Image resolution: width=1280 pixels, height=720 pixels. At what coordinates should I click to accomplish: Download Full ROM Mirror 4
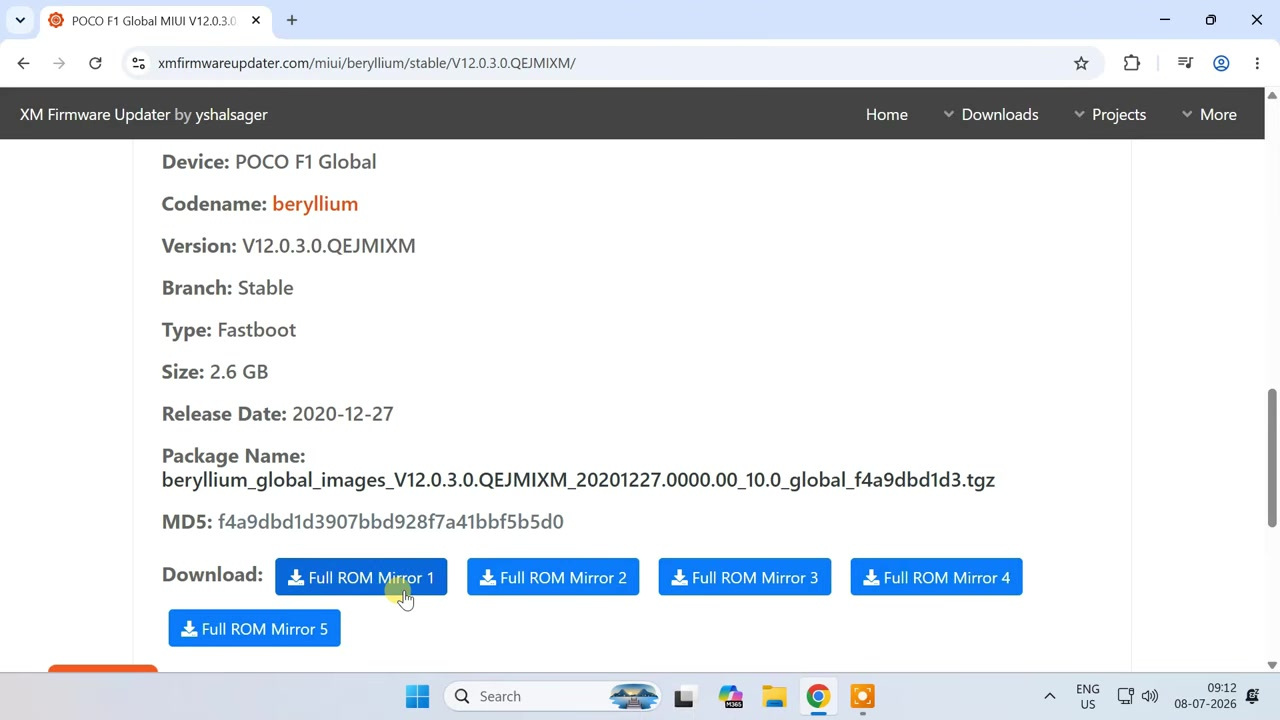pyautogui.click(x=937, y=577)
